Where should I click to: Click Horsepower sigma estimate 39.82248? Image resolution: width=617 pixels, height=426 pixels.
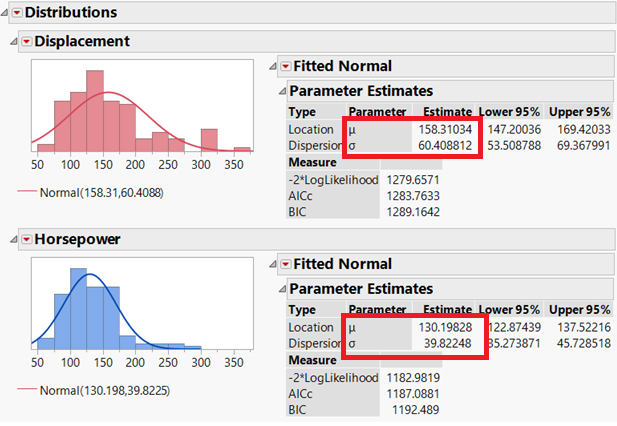pos(447,343)
